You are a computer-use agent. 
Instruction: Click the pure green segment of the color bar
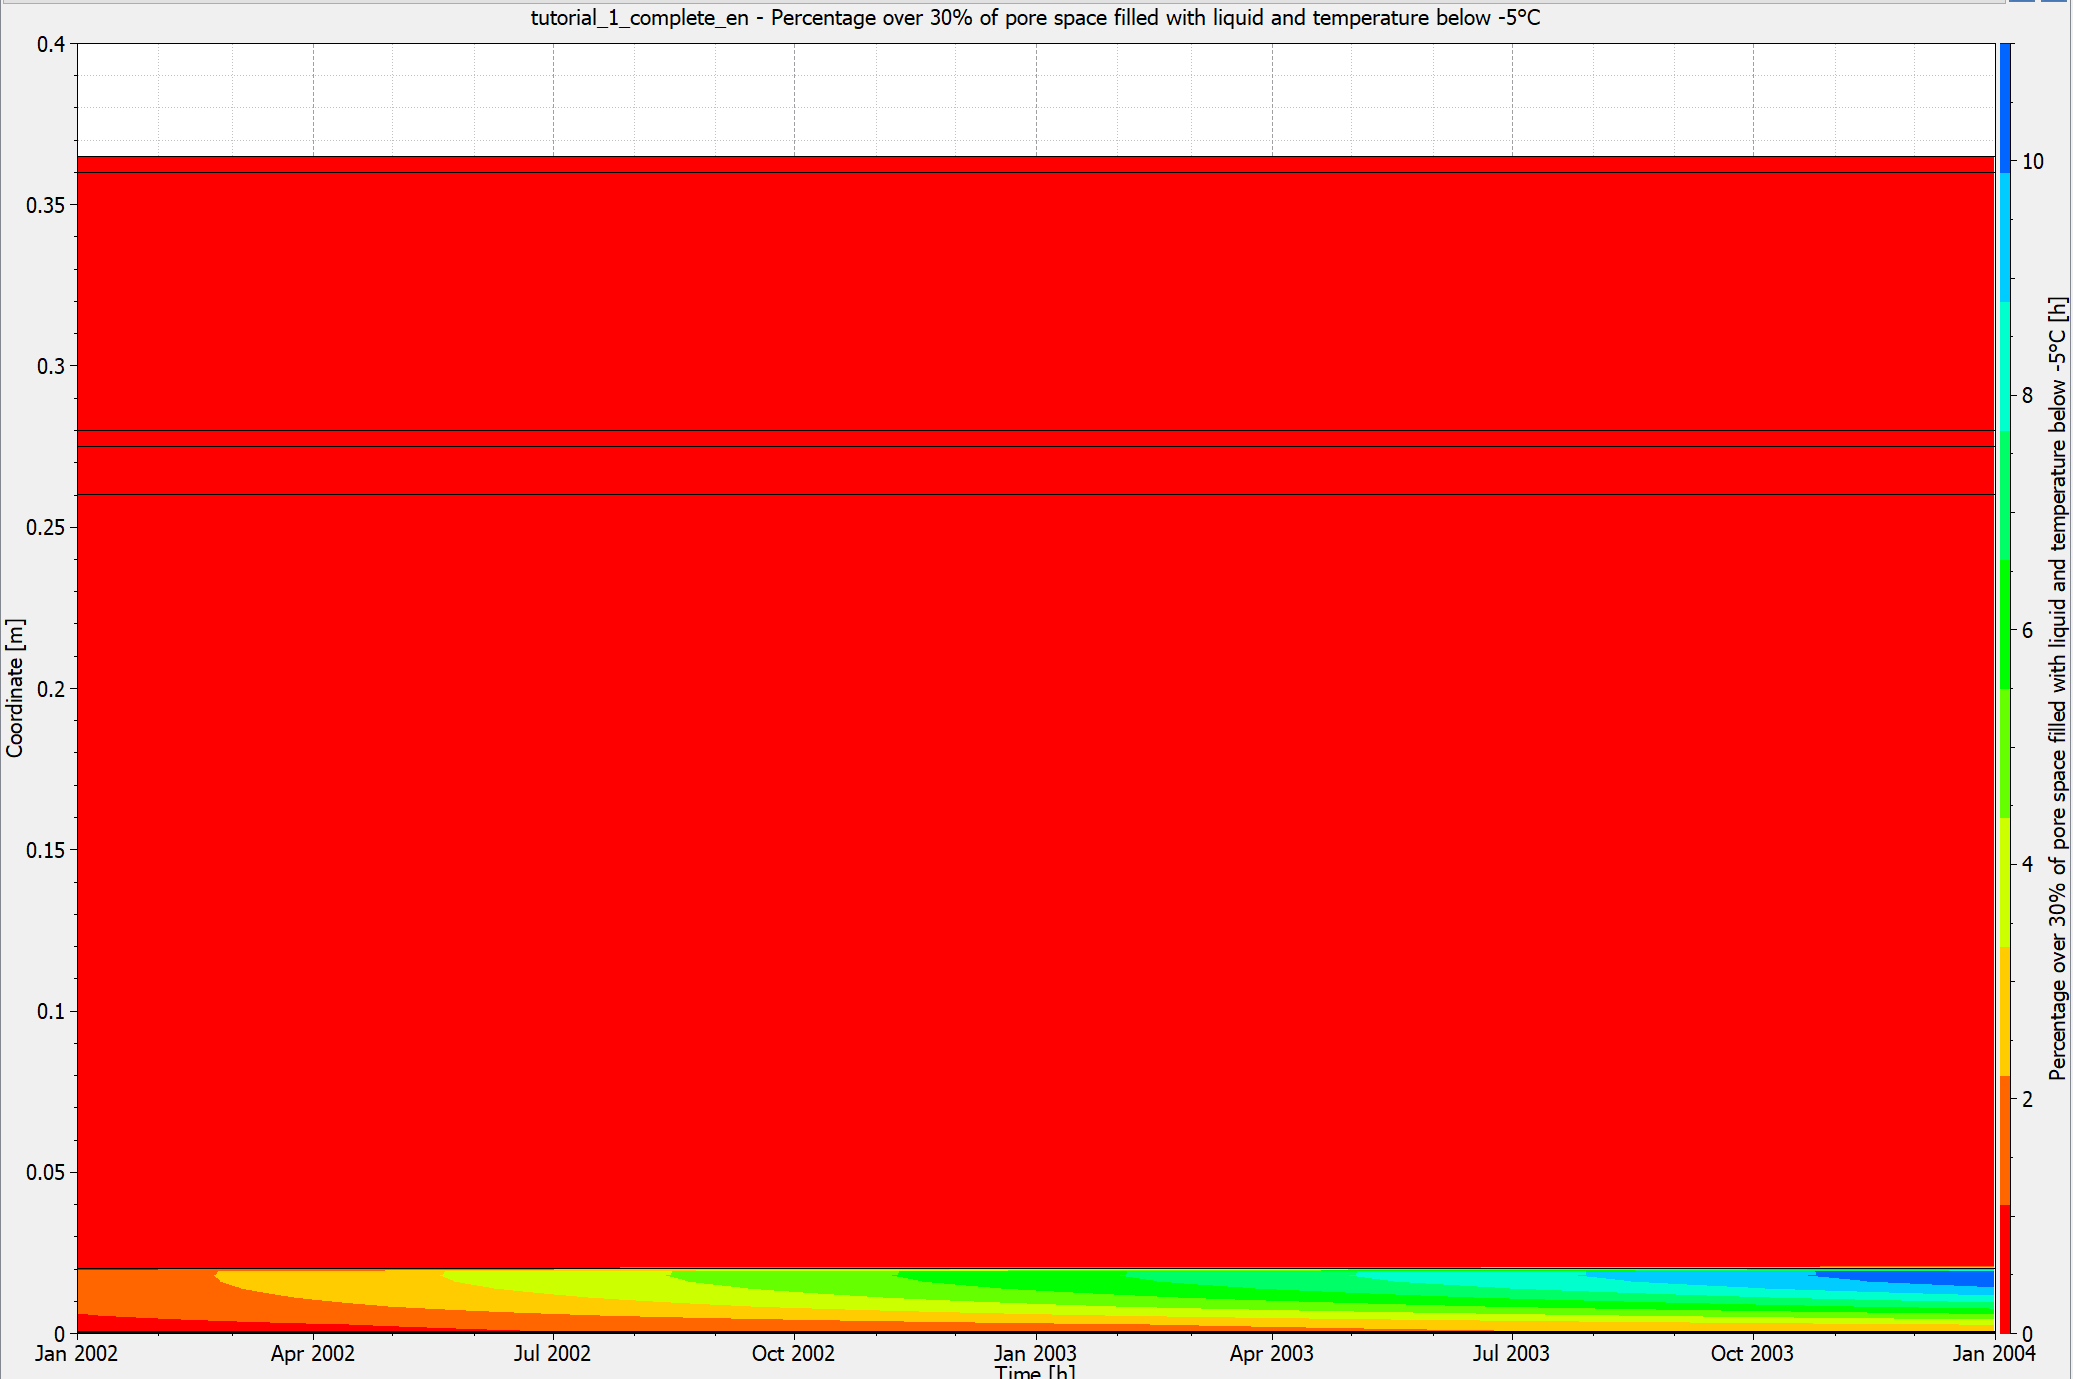click(2005, 624)
